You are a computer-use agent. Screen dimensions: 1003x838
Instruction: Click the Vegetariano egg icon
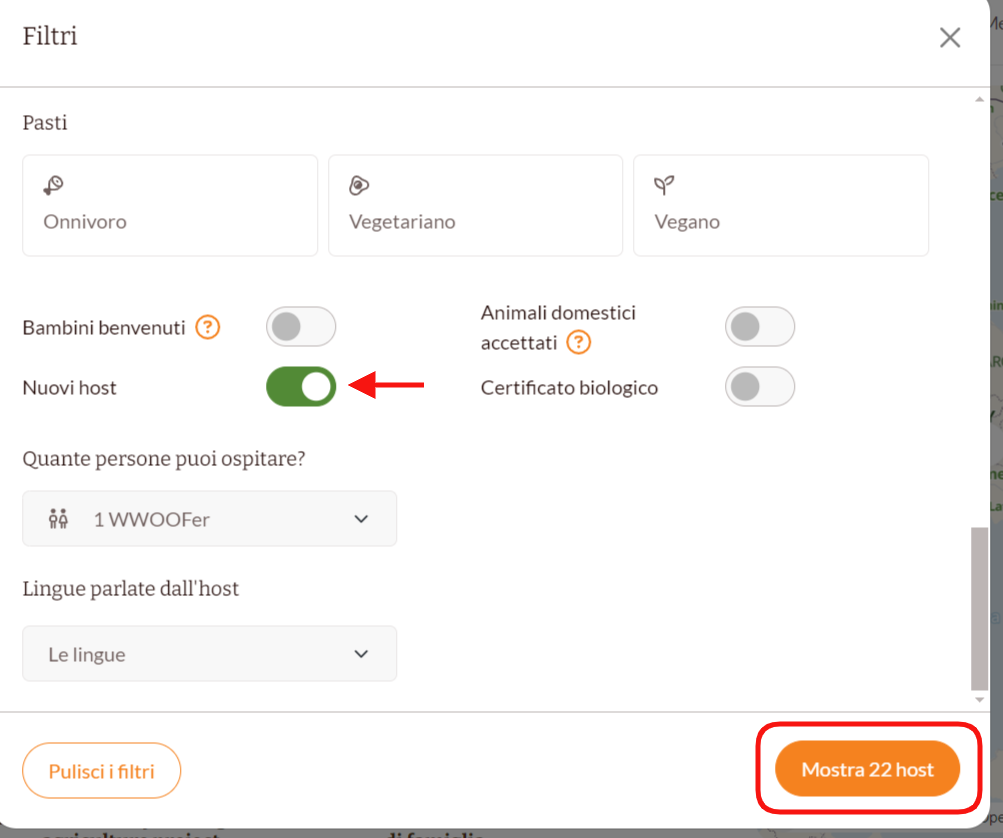(x=359, y=185)
